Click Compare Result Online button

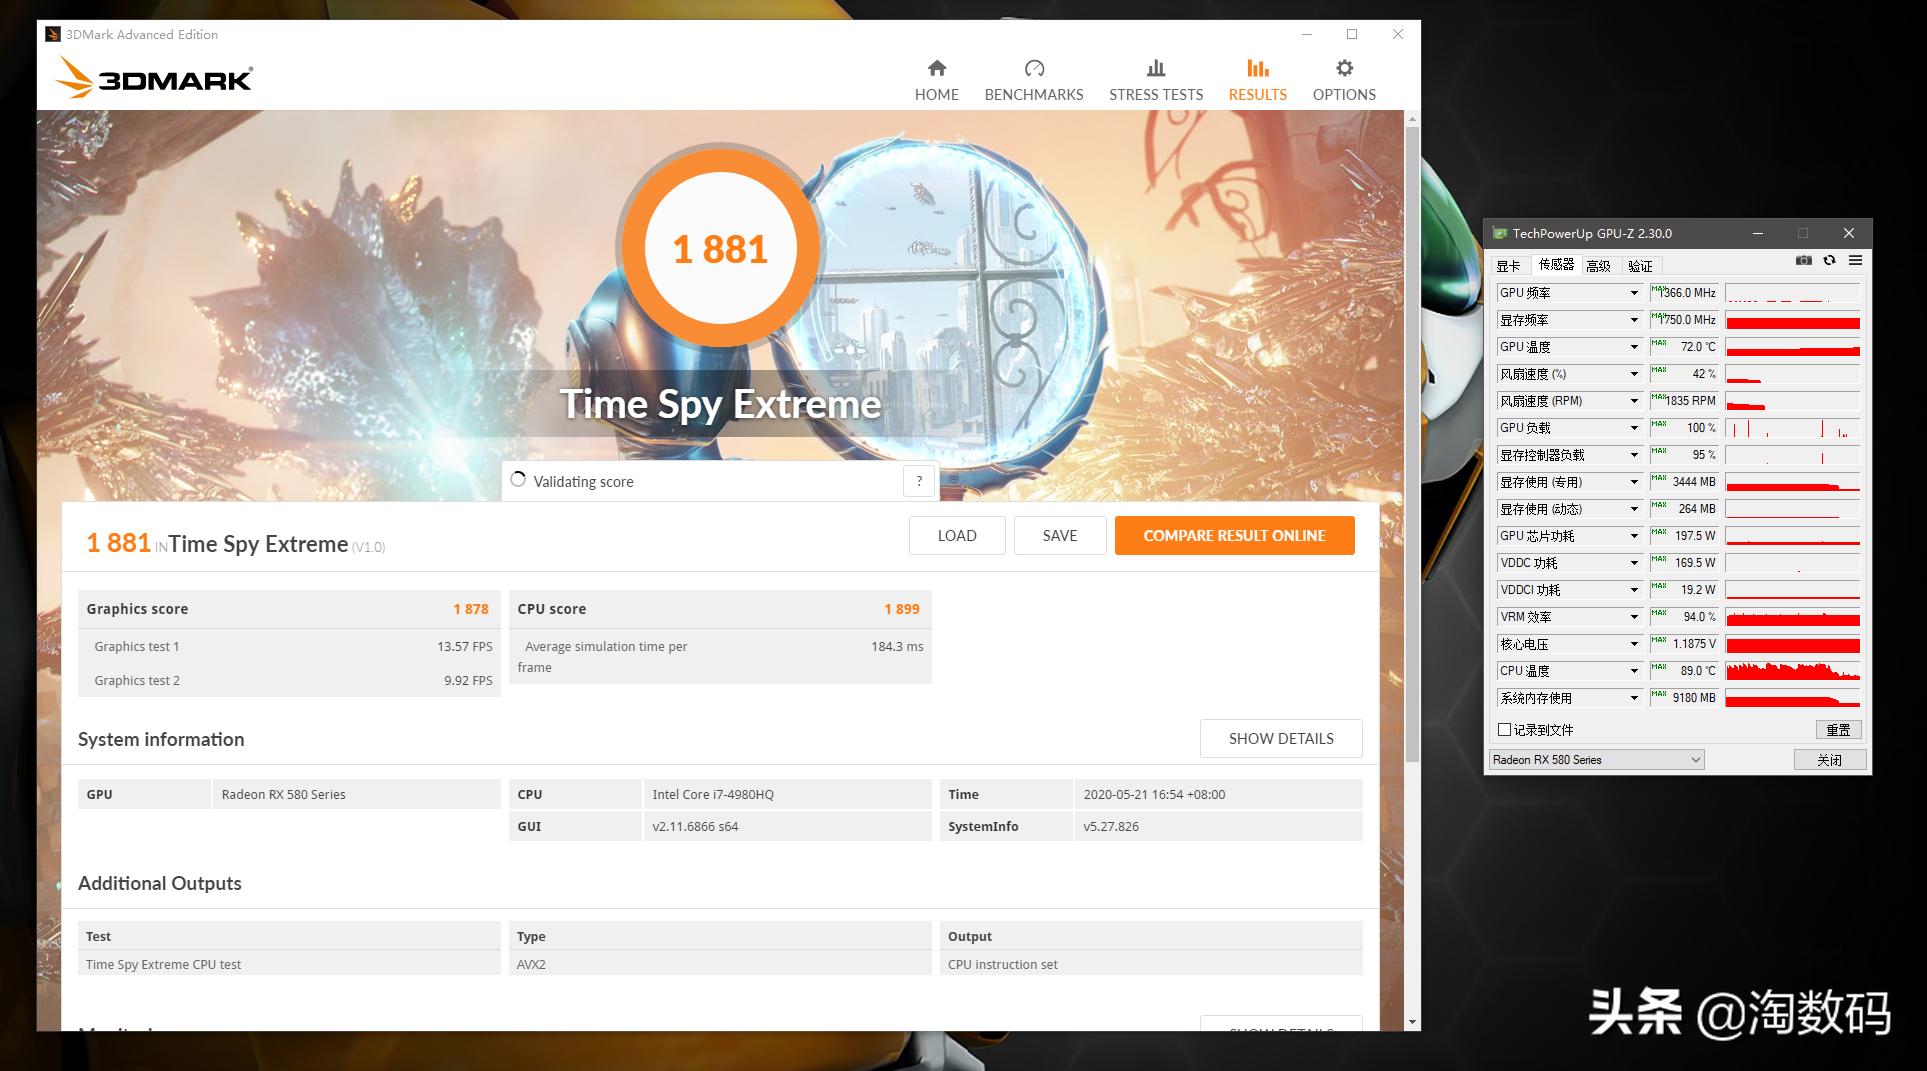click(1234, 536)
